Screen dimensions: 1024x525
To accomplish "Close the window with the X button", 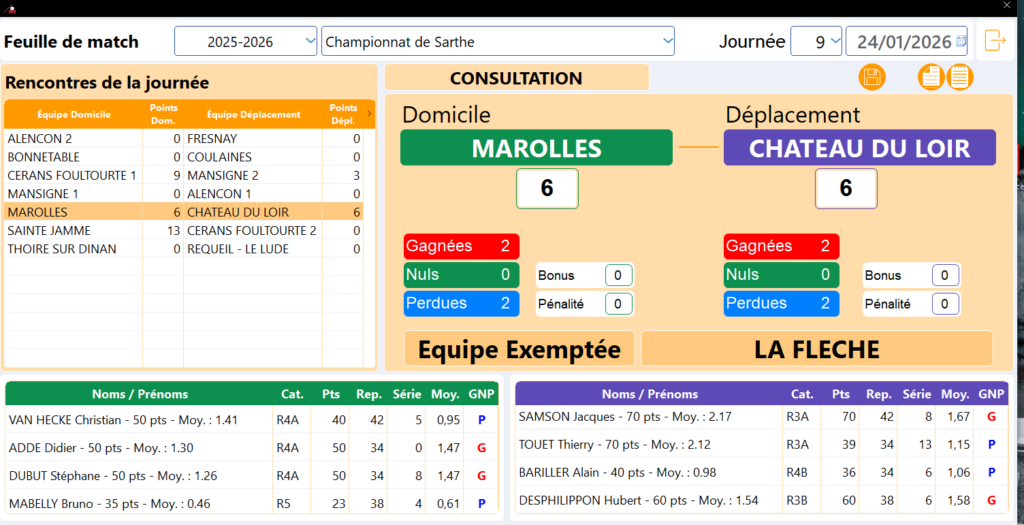I will pos(1007,6).
